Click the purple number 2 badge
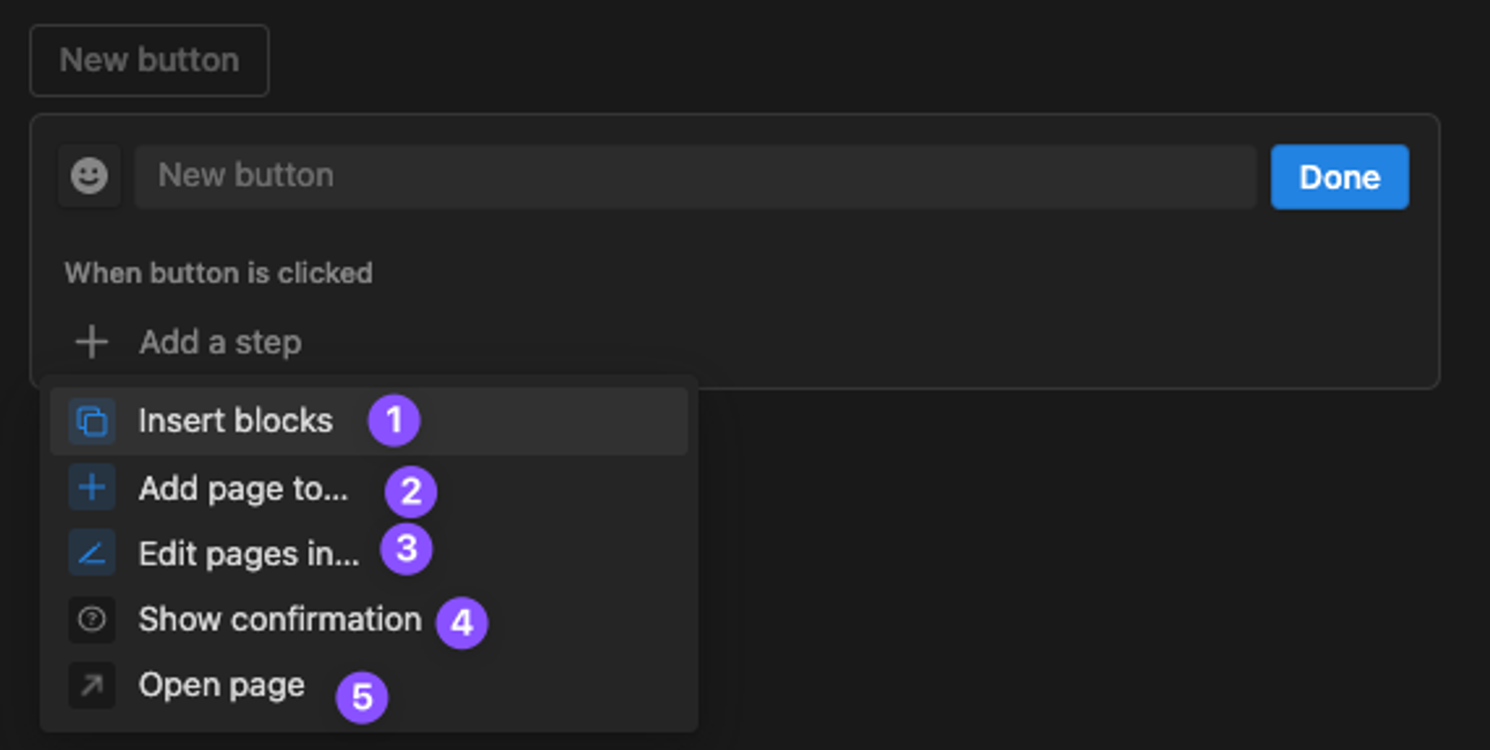1490x750 pixels. tap(411, 491)
